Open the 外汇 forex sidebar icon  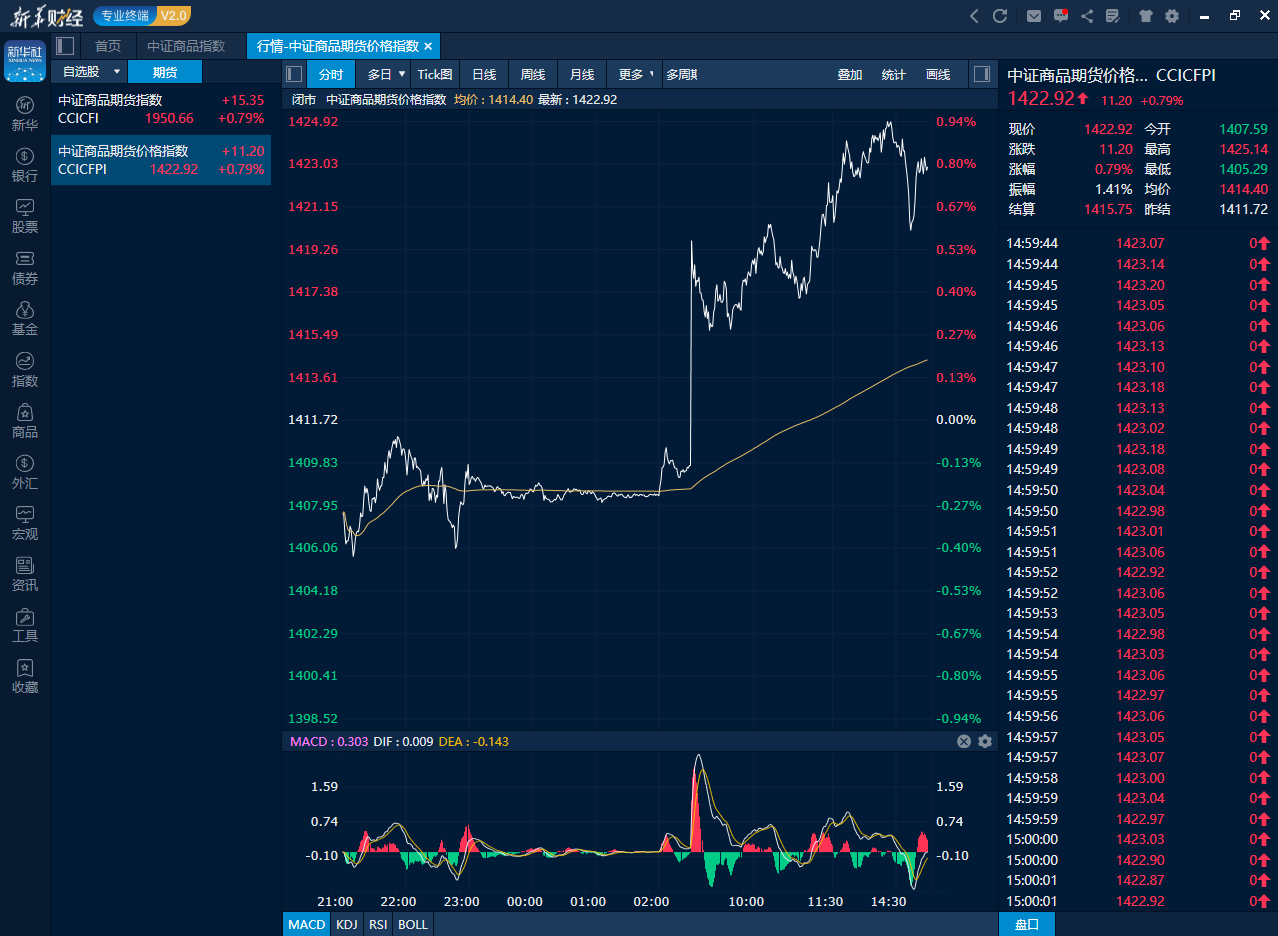[25, 472]
